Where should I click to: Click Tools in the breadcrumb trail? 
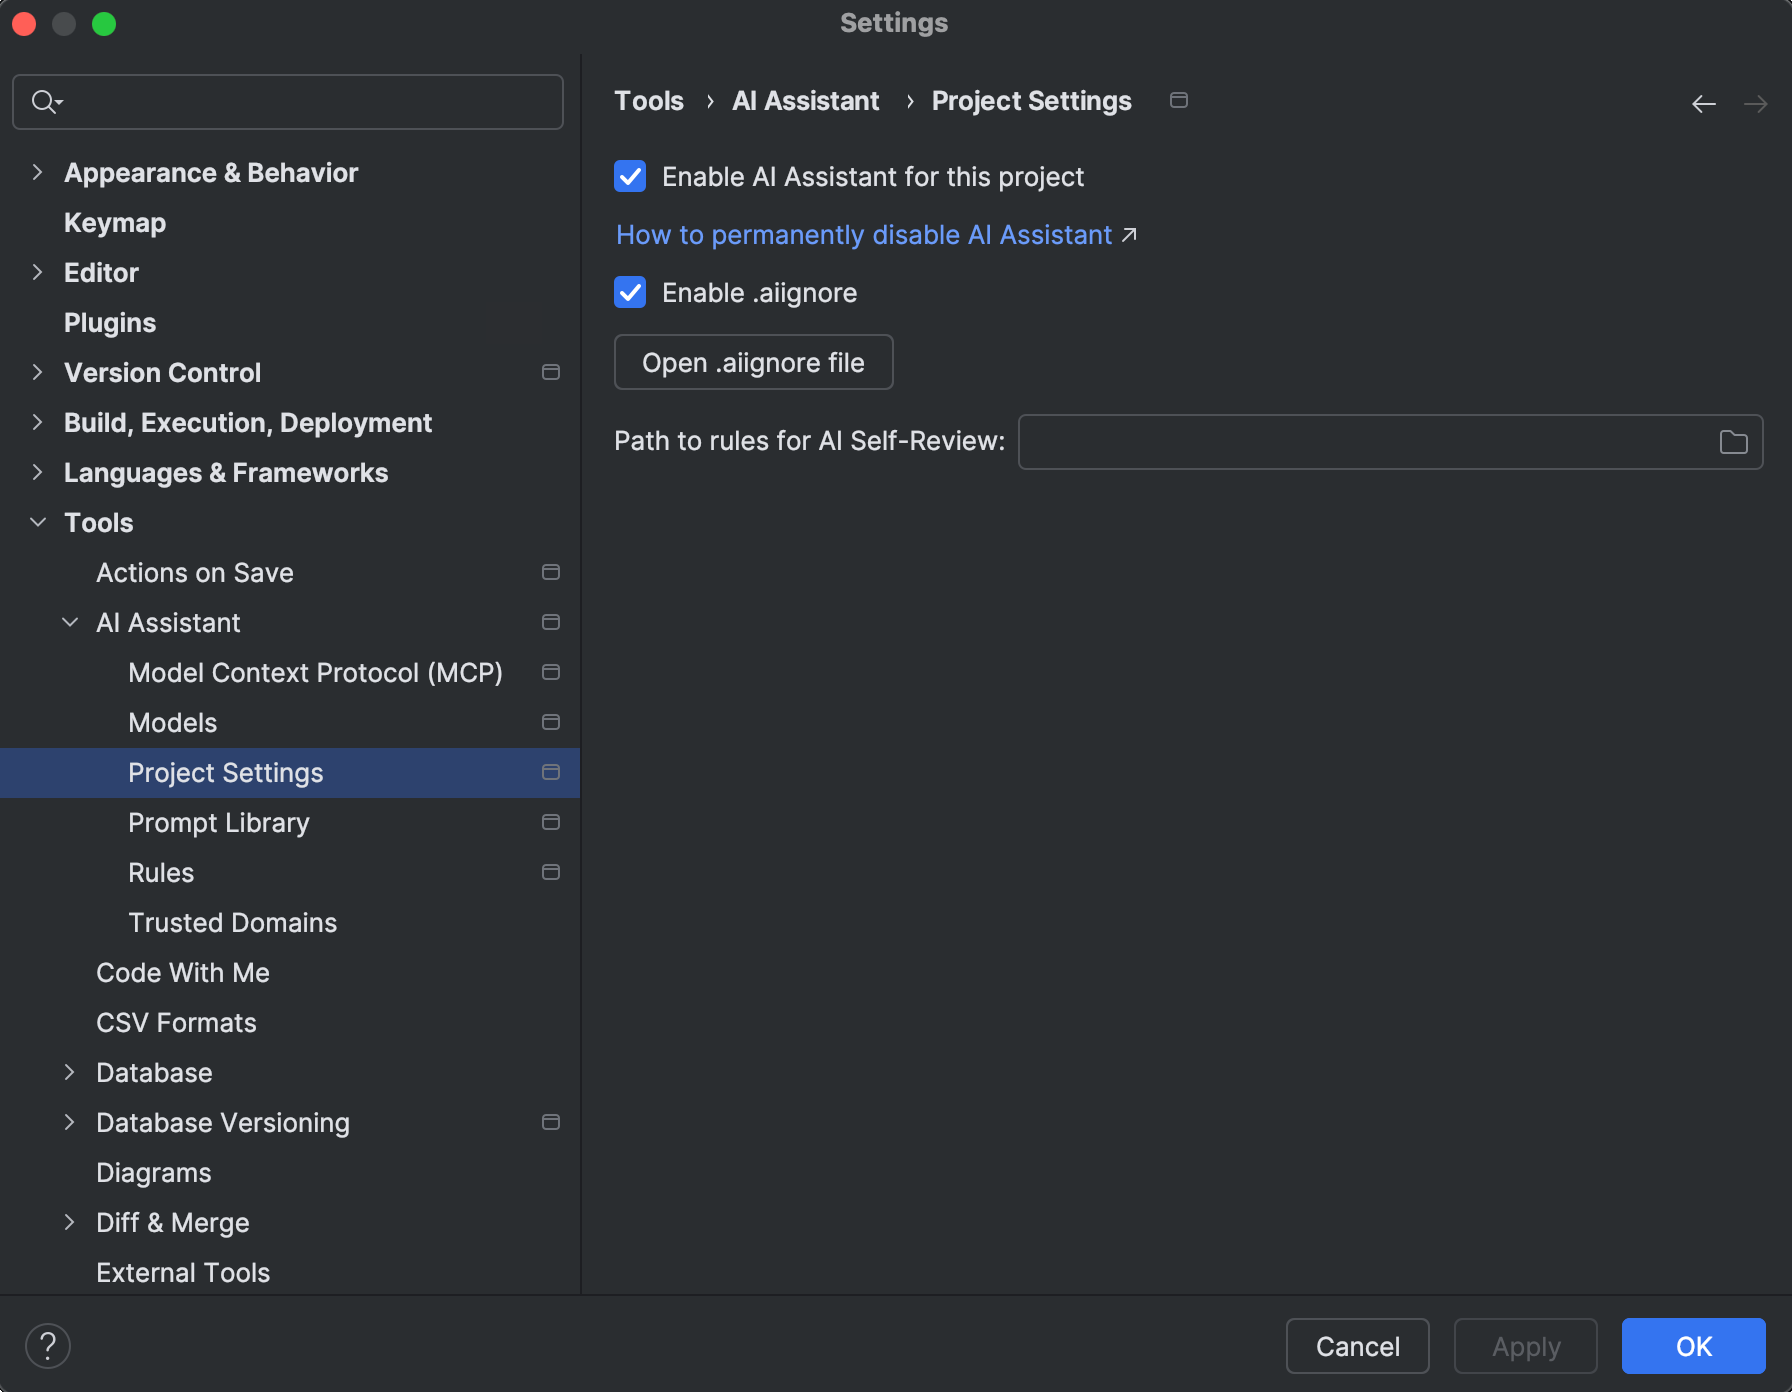(649, 100)
